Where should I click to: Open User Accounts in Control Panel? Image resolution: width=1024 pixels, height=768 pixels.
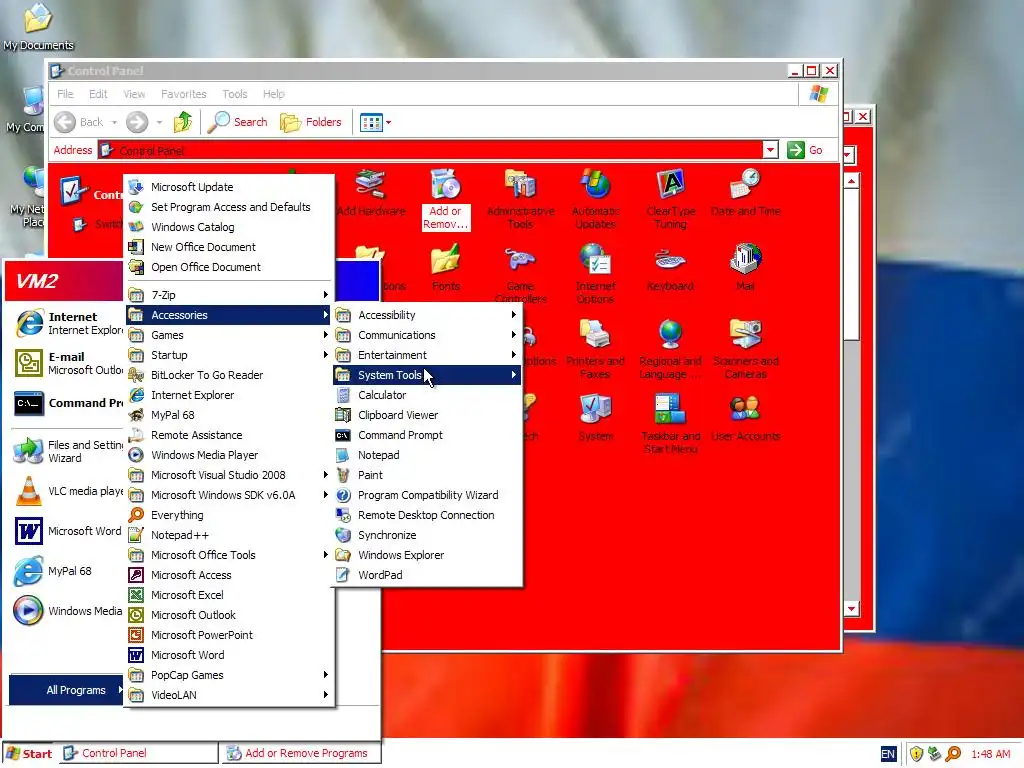coord(745,419)
